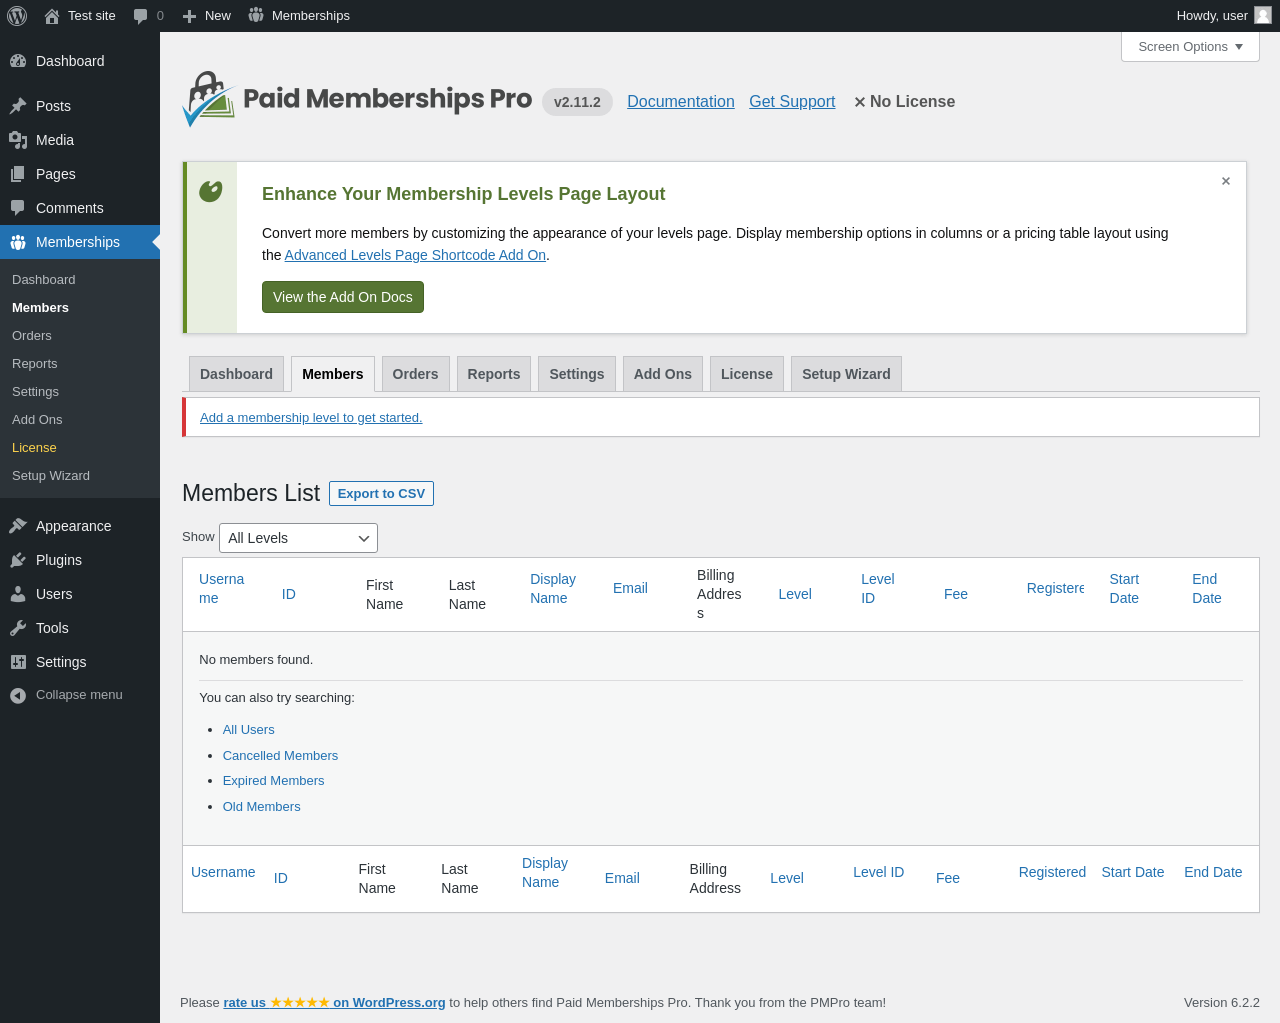Open Settings in main sidebar

pyautogui.click(x=80, y=662)
